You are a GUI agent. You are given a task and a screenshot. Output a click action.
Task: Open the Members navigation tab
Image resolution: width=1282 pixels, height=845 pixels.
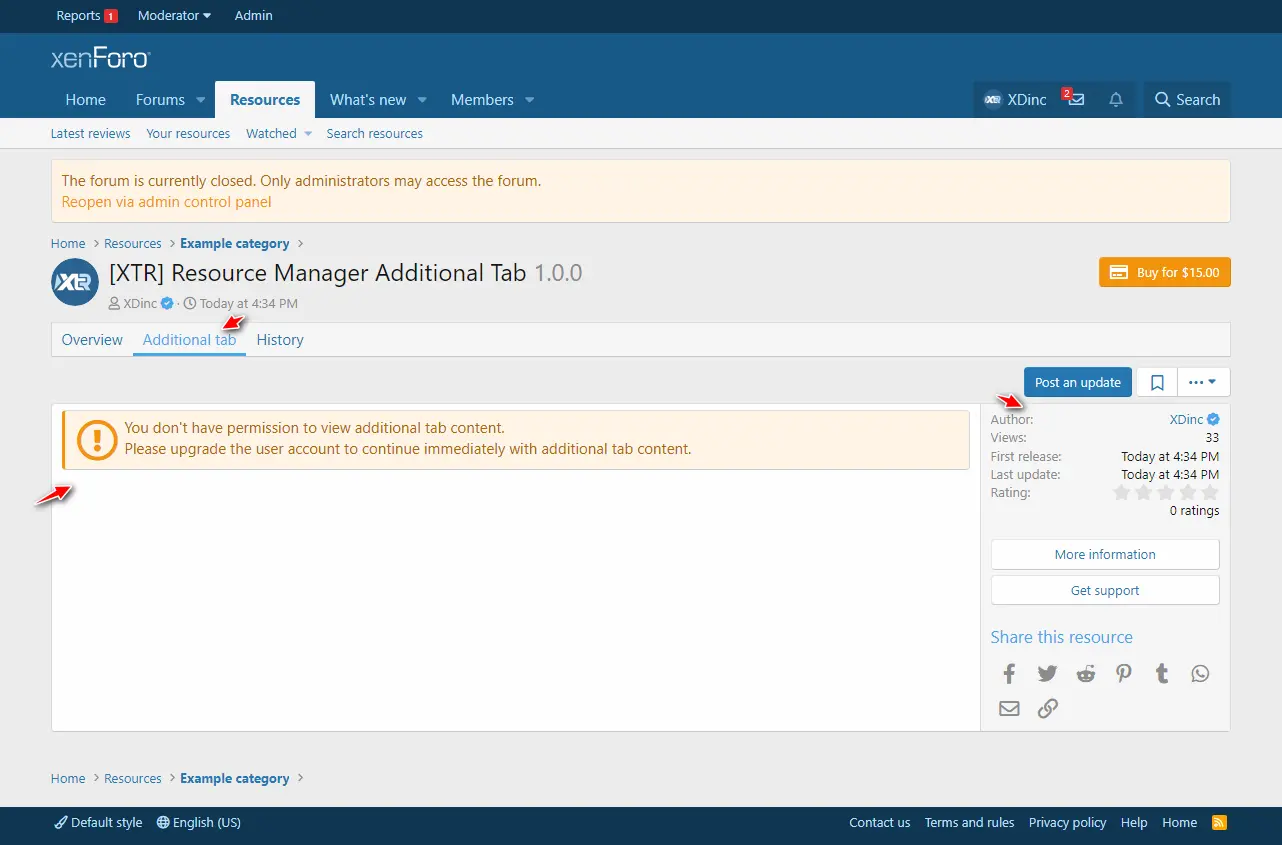482,100
